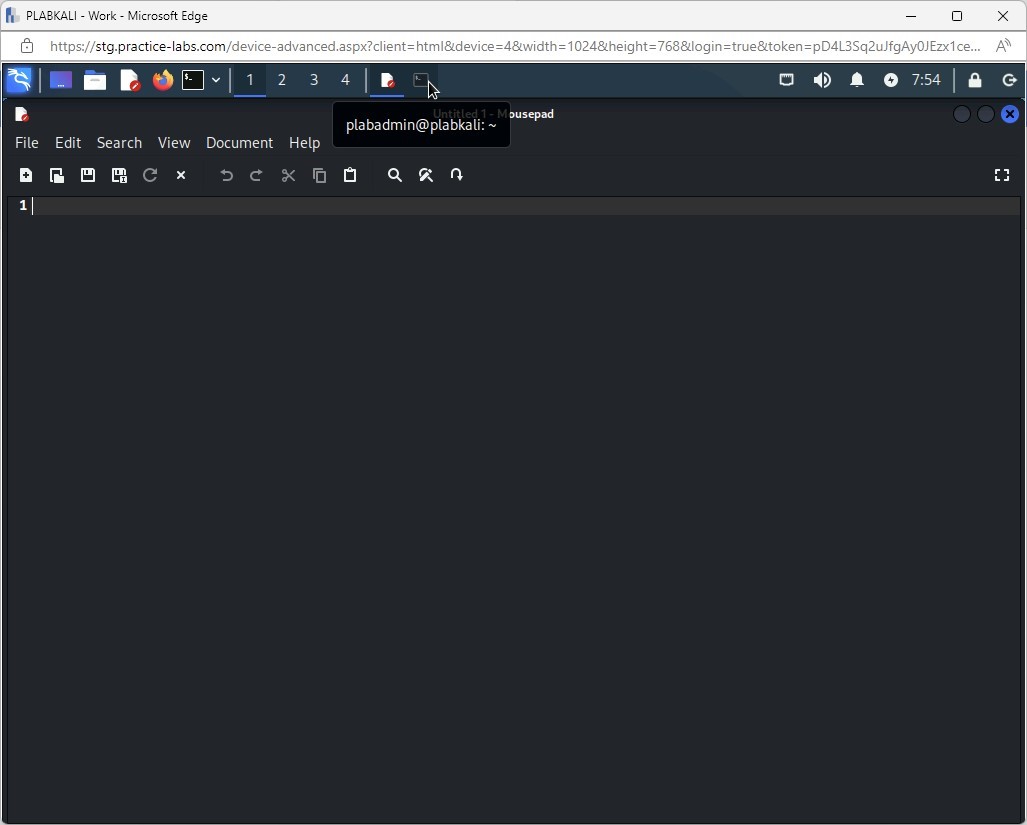1027x825 pixels.
Task: Click the Go to line icon
Action: 457,175
